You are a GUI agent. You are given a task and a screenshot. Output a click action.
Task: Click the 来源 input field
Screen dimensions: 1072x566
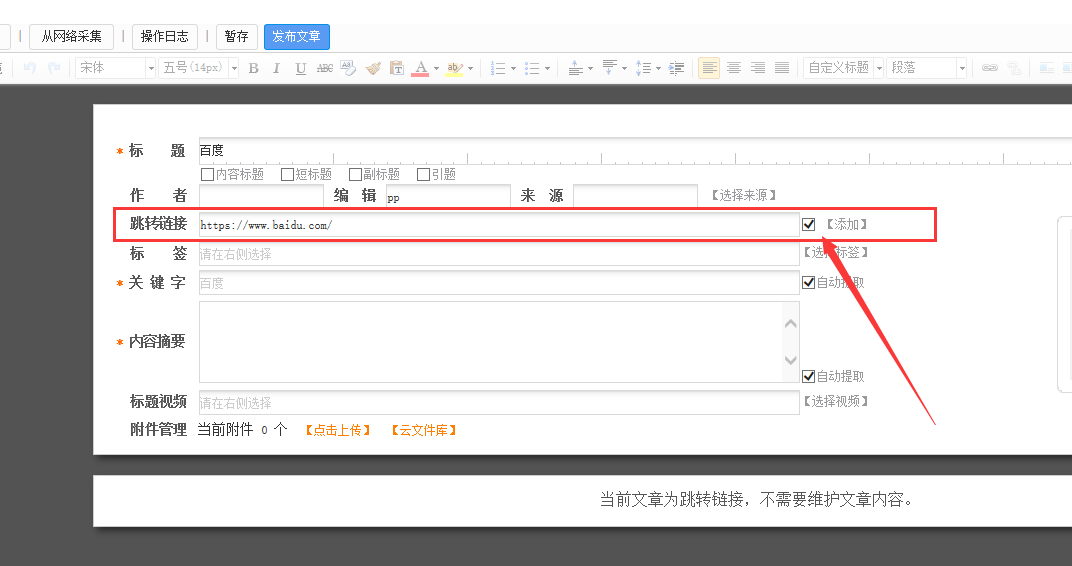point(635,196)
